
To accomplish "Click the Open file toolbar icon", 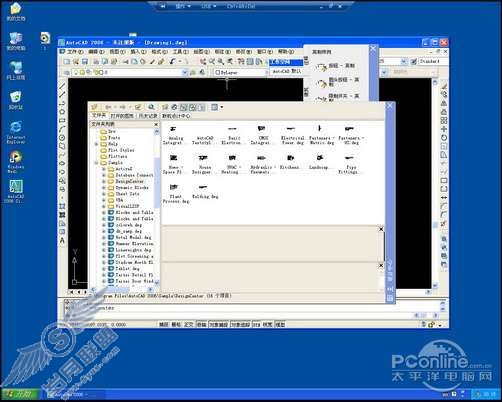I will [x=76, y=62].
